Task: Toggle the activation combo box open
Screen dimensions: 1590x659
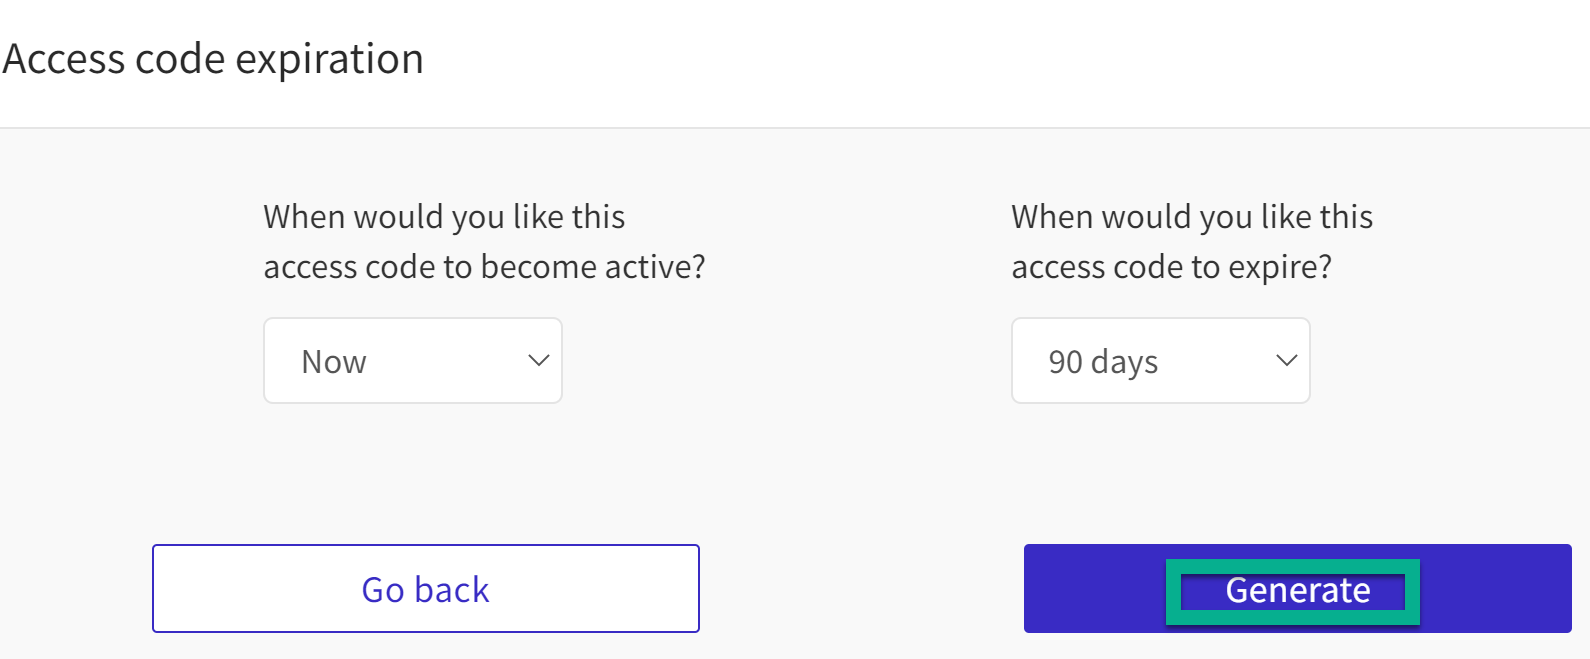Action: click(412, 361)
